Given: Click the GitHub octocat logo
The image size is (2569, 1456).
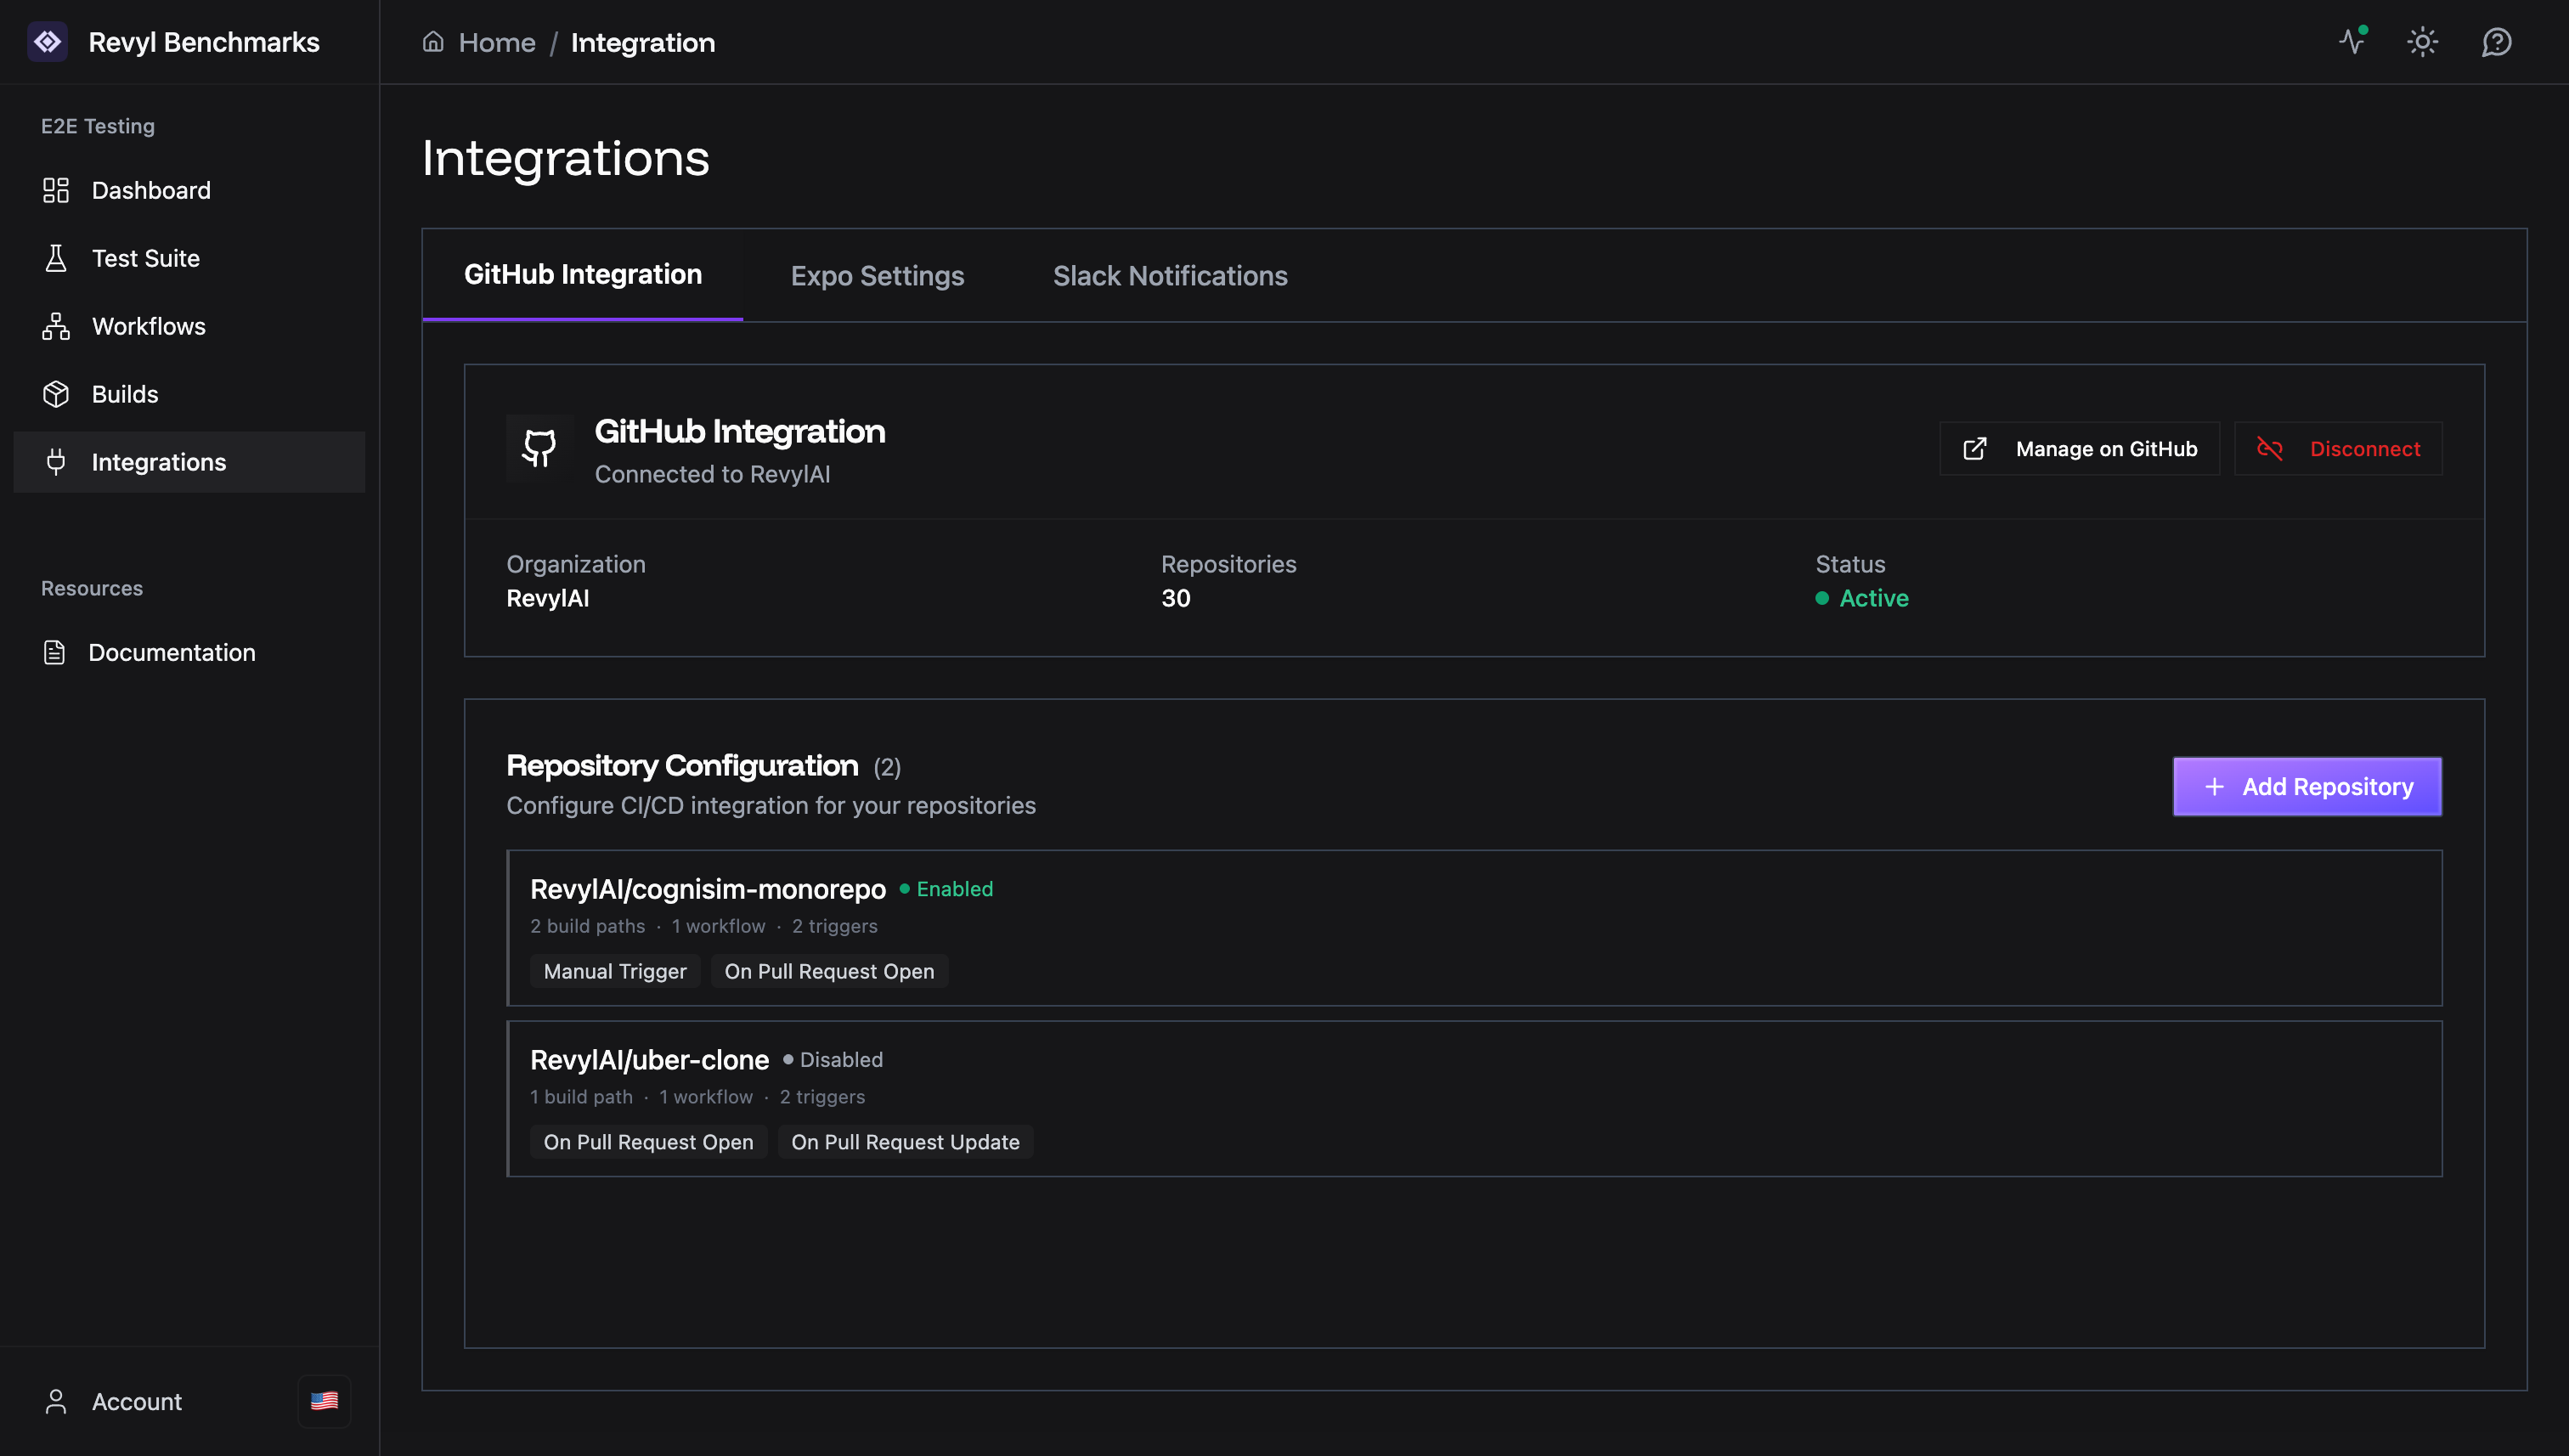Looking at the screenshot, I should pos(538,447).
